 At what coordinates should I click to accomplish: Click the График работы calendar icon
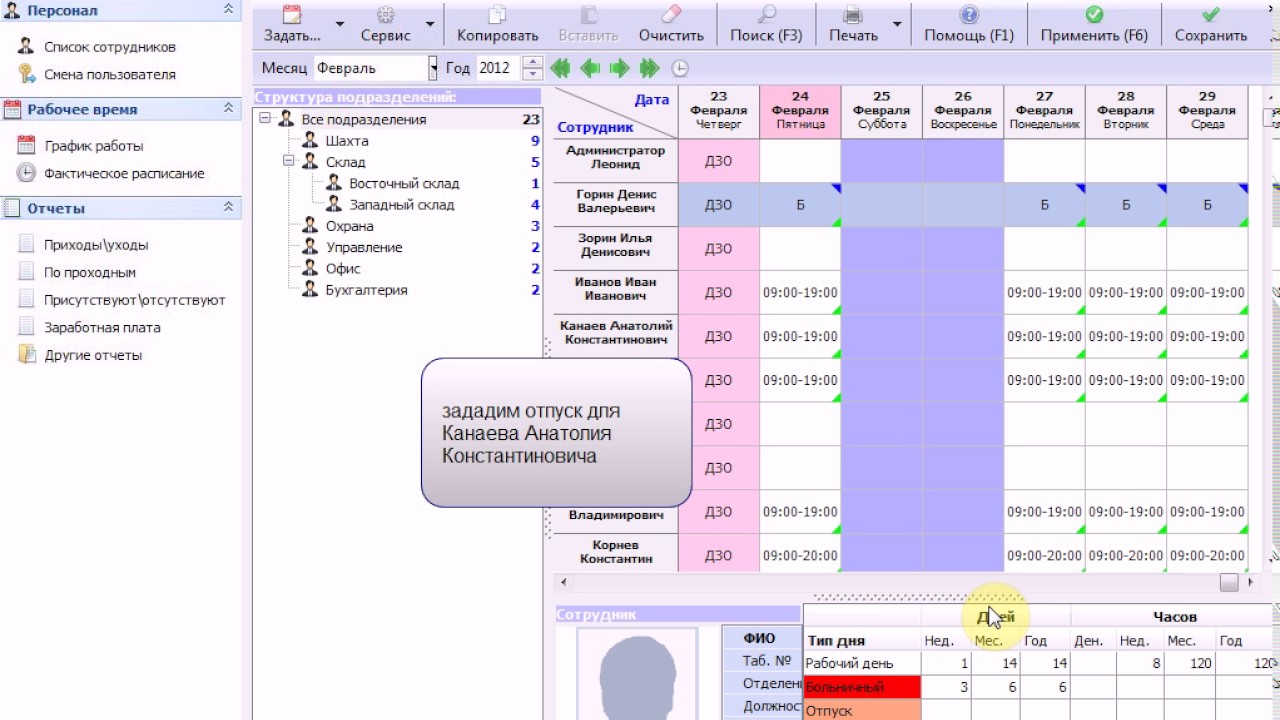pos(26,145)
